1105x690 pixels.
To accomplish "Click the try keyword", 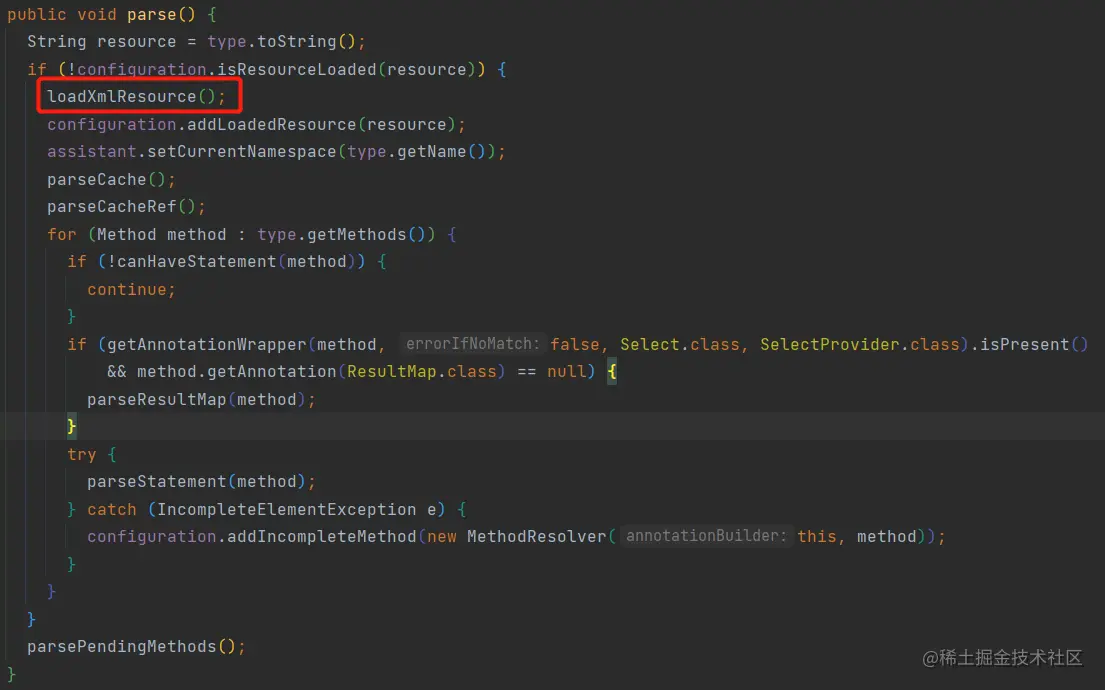I will click(x=82, y=455).
